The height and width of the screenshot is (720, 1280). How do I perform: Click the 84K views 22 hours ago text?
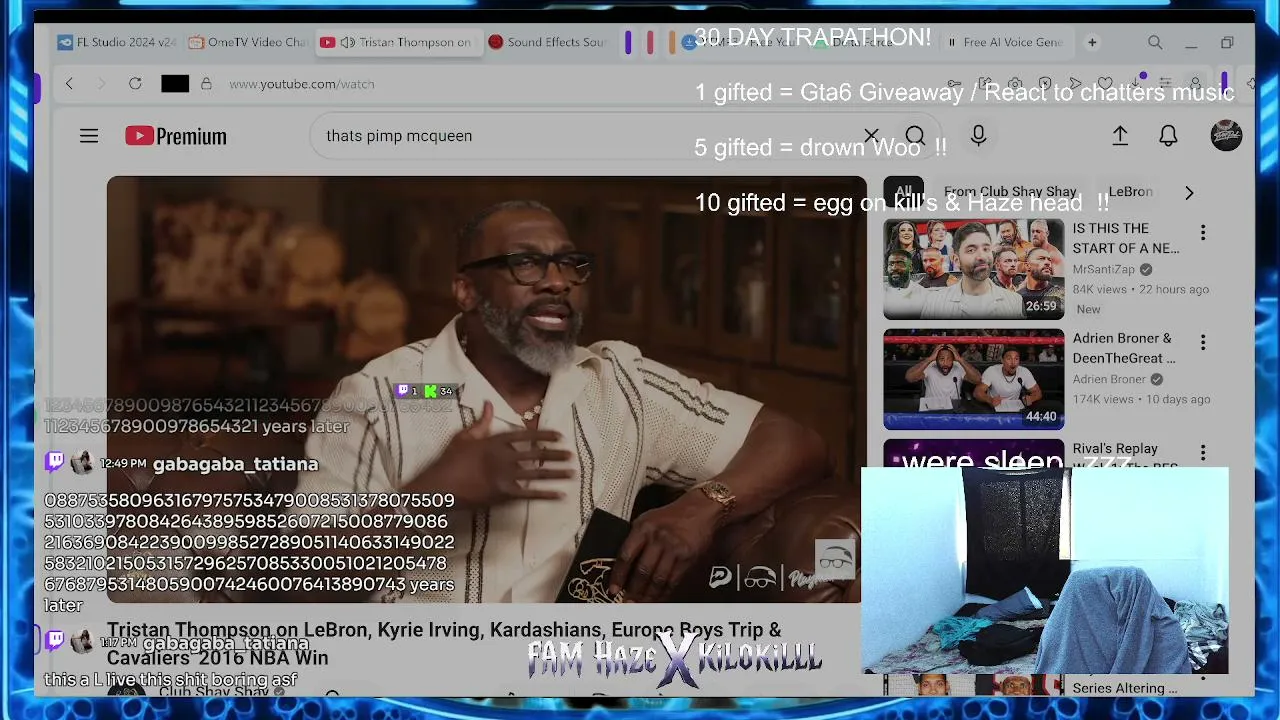[x=1141, y=289]
